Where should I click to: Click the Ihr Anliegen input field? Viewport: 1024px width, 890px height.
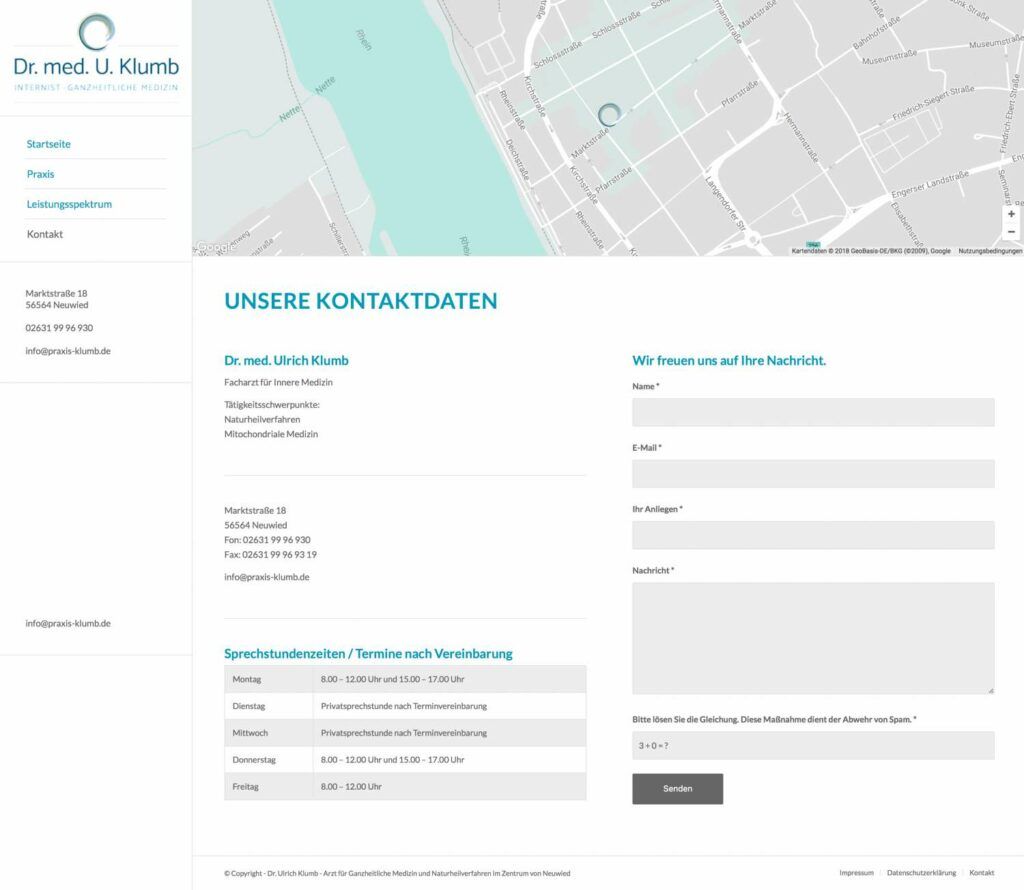pos(813,535)
